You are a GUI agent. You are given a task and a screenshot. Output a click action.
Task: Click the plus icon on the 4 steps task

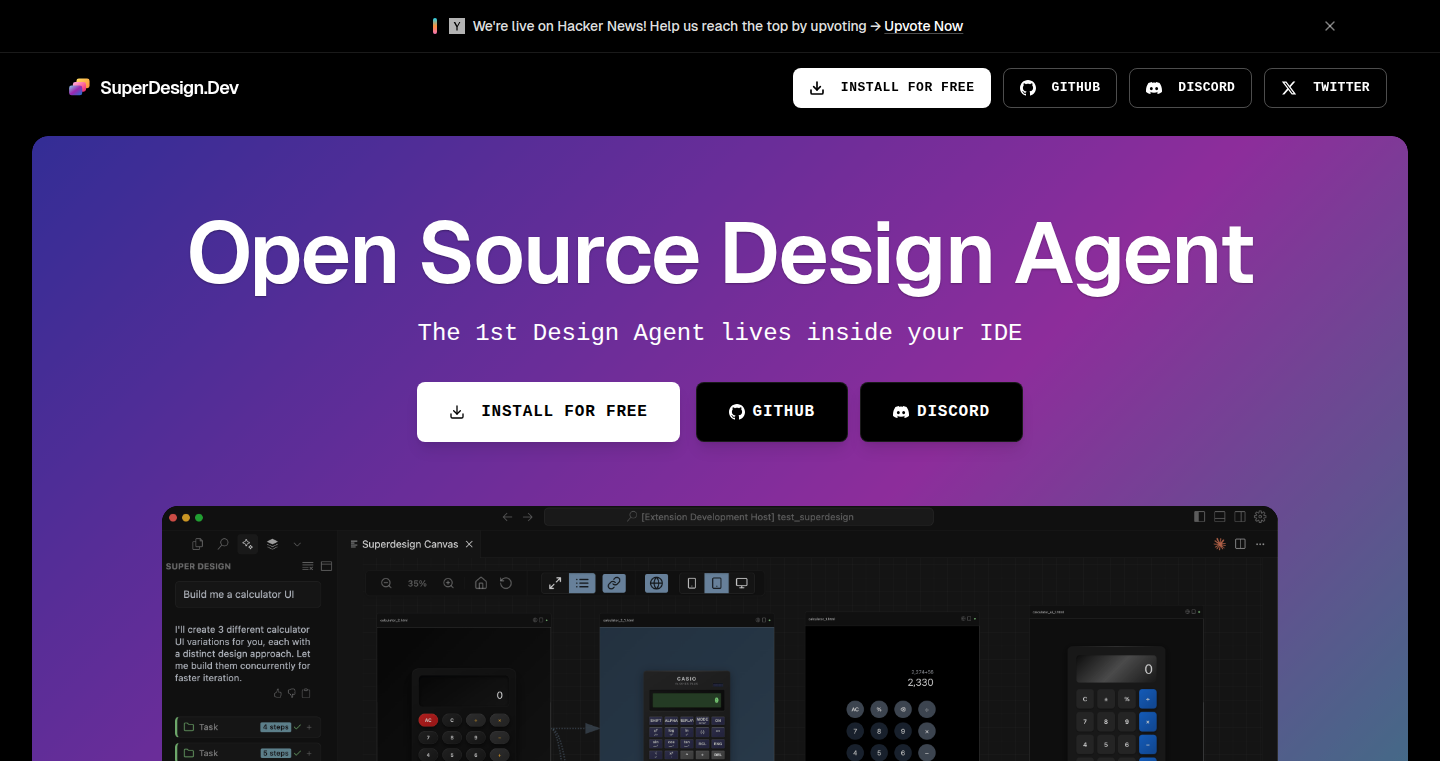click(x=309, y=727)
